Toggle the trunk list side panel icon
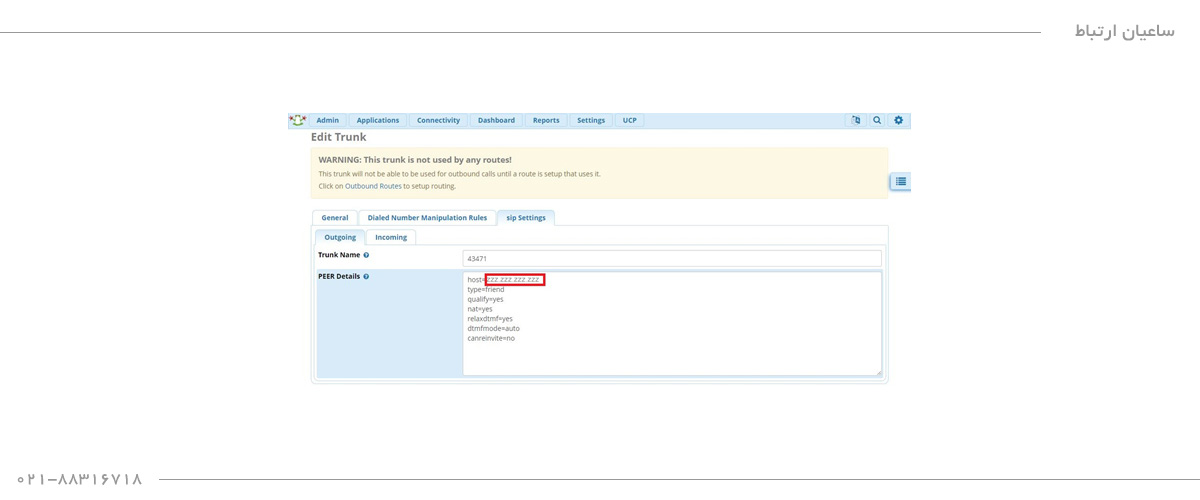The image size is (1200, 500). pyautogui.click(x=900, y=181)
